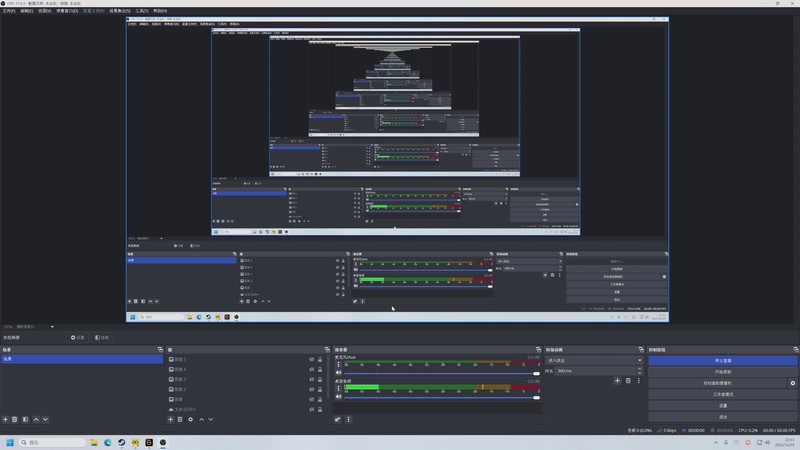Open 设置 settings in the Controls panel

pyautogui.click(x=723, y=406)
